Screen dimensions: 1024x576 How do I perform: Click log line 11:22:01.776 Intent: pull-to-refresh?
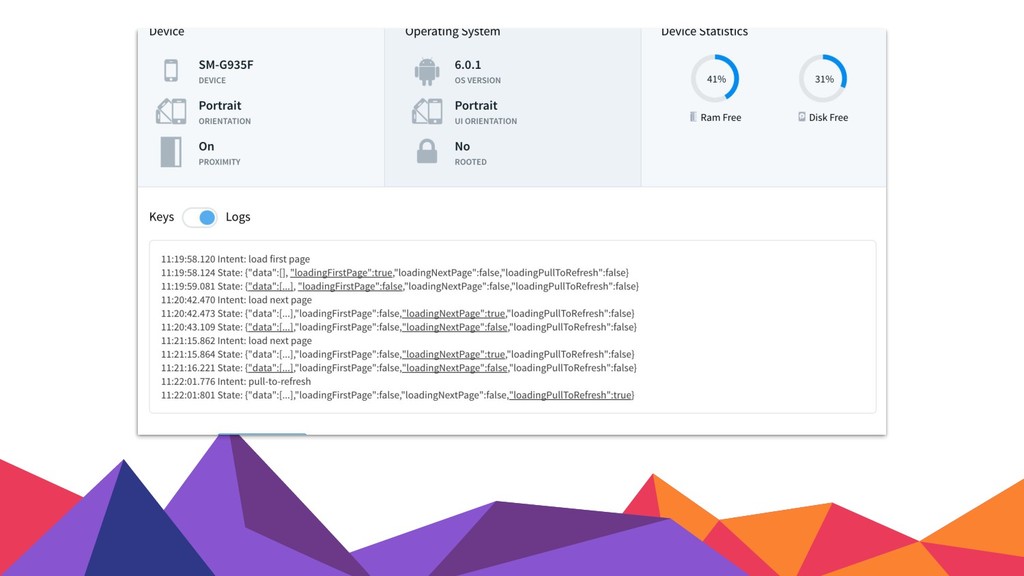(236, 381)
